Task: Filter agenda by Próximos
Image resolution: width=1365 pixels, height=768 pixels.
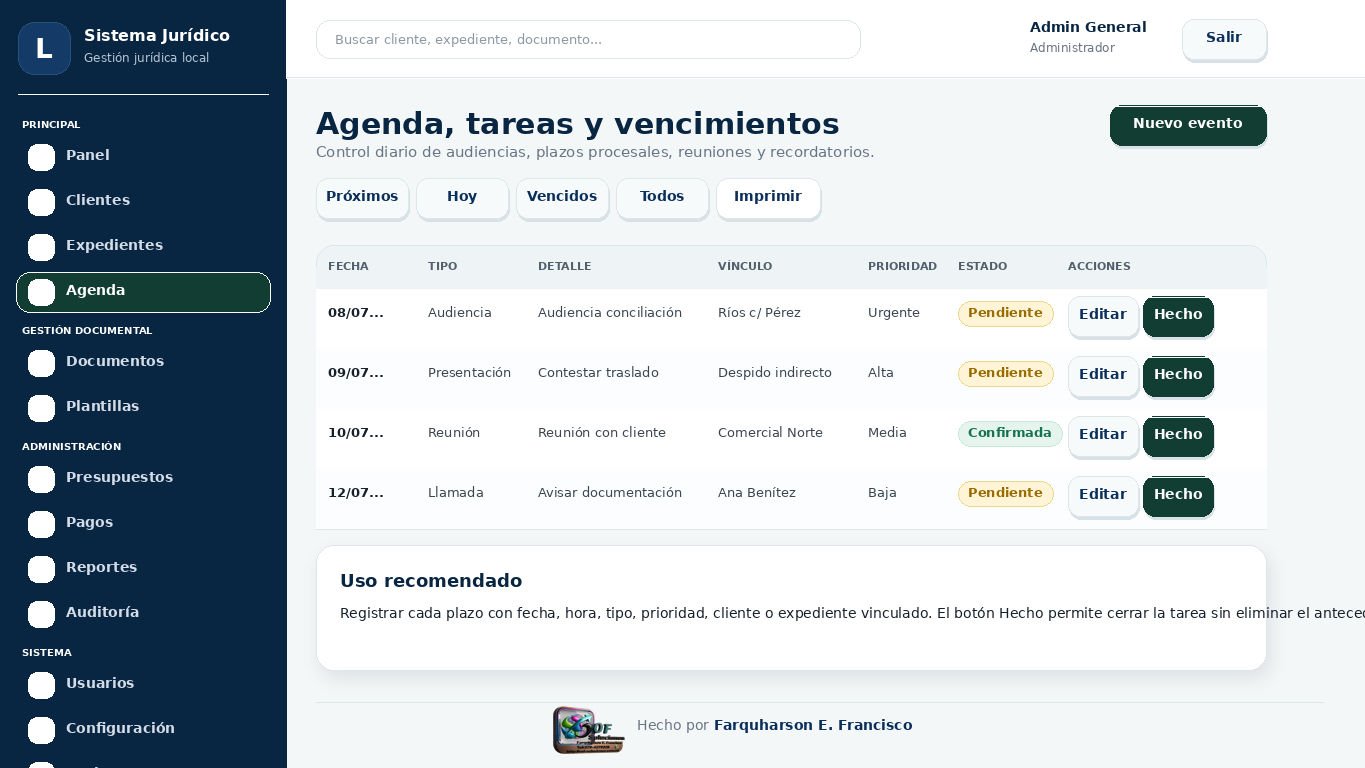Action: click(x=362, y=198)
